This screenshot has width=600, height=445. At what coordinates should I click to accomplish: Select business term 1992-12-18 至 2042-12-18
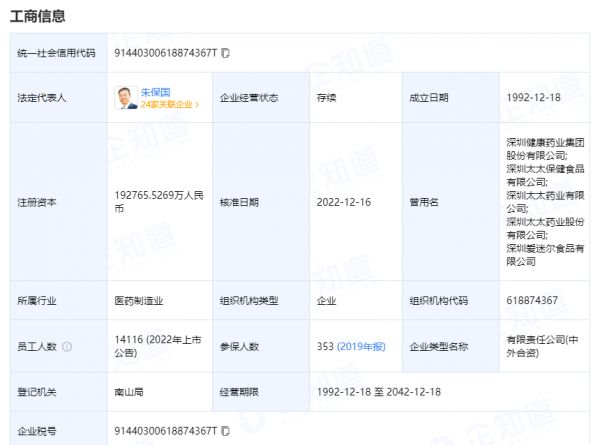click(x=379, y=392)
